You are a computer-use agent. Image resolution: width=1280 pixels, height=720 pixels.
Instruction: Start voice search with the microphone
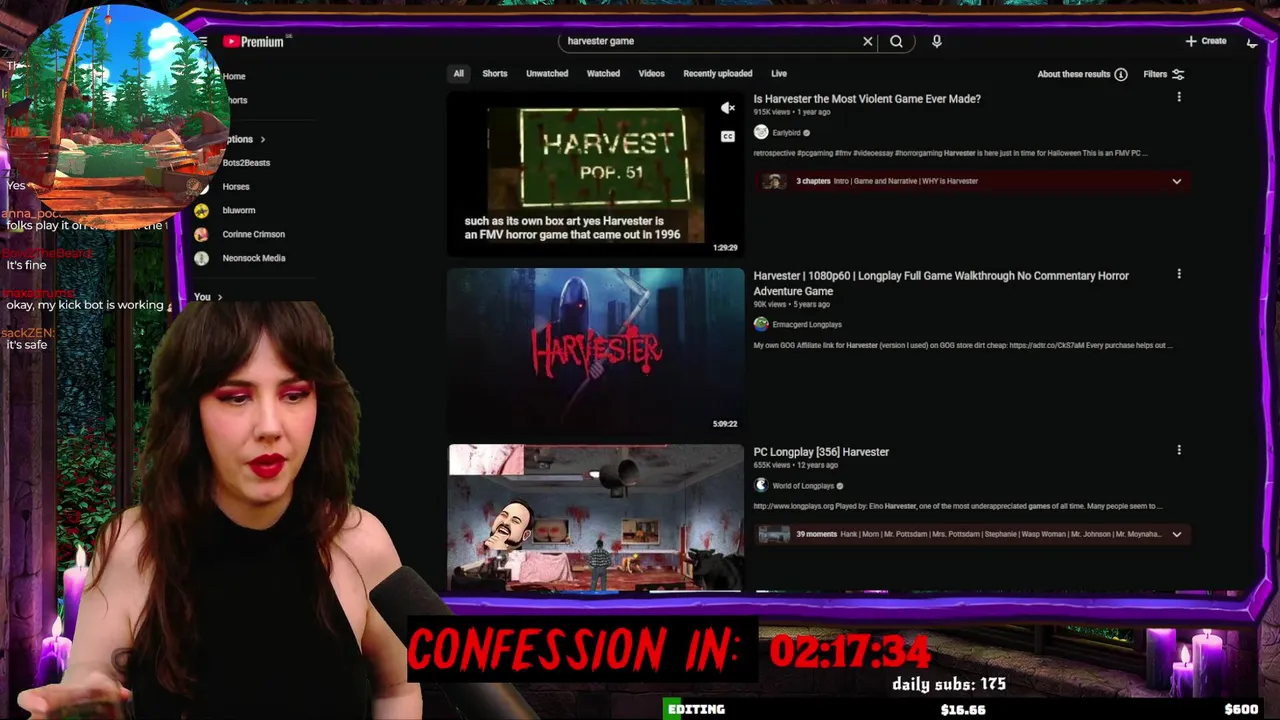(936, 41)
